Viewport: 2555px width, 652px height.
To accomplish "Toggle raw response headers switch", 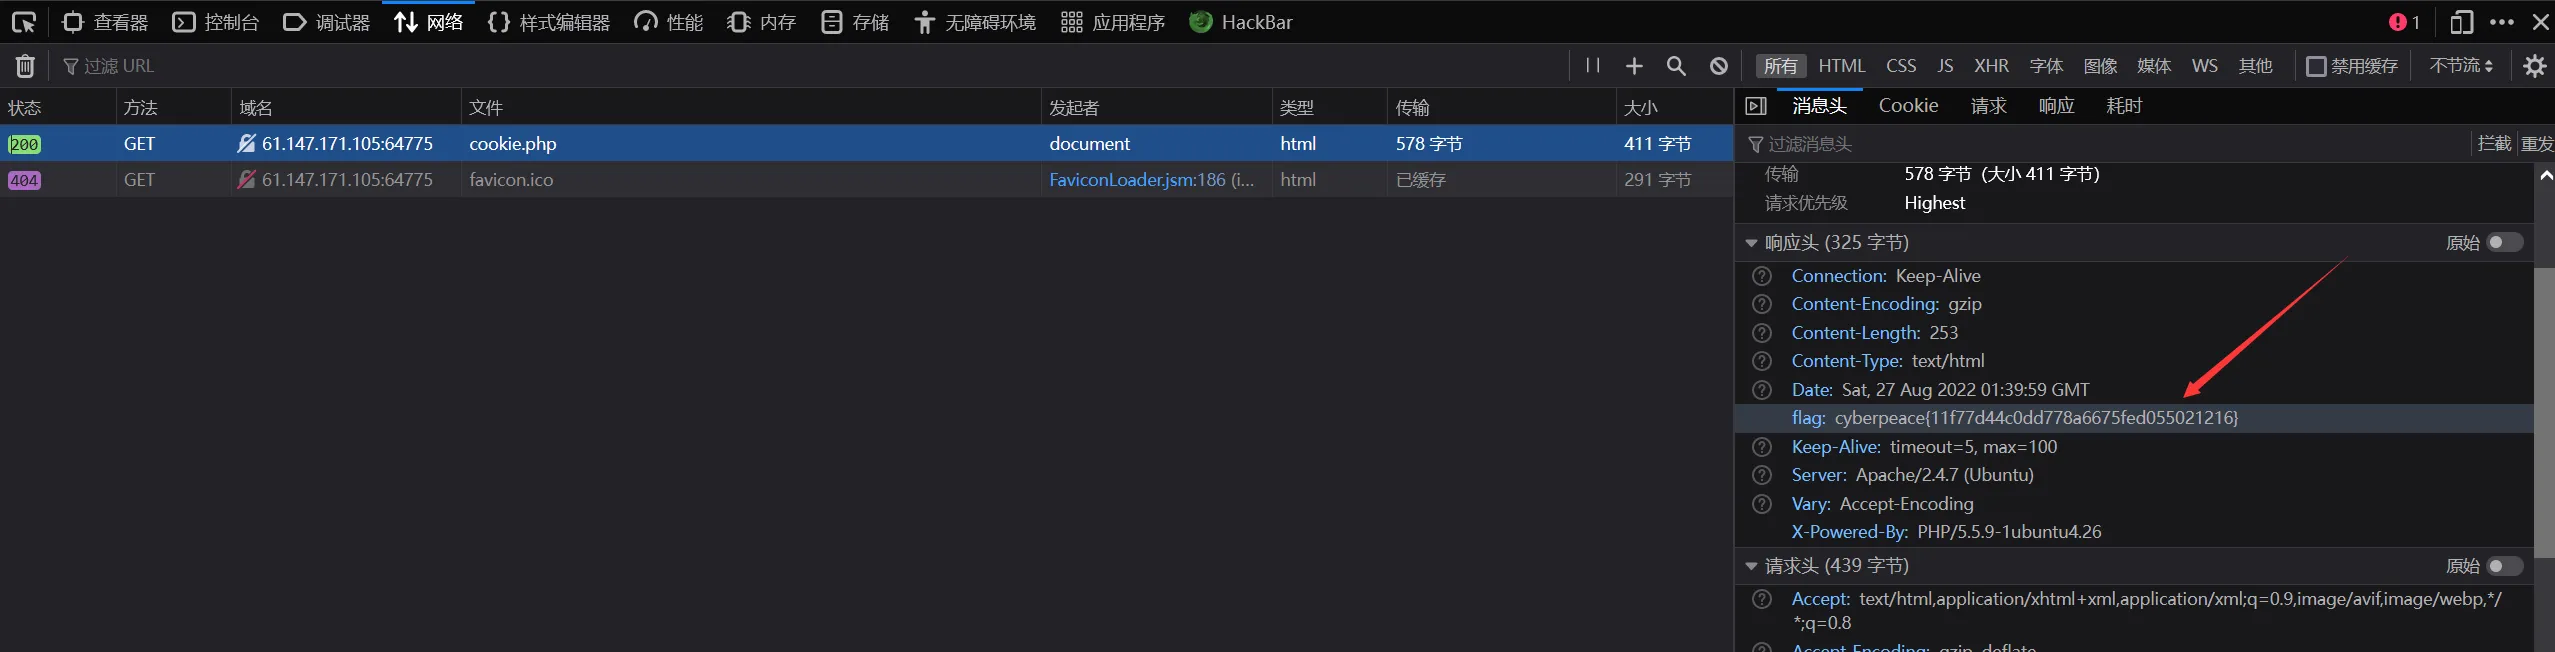I will click(2505, 242).
